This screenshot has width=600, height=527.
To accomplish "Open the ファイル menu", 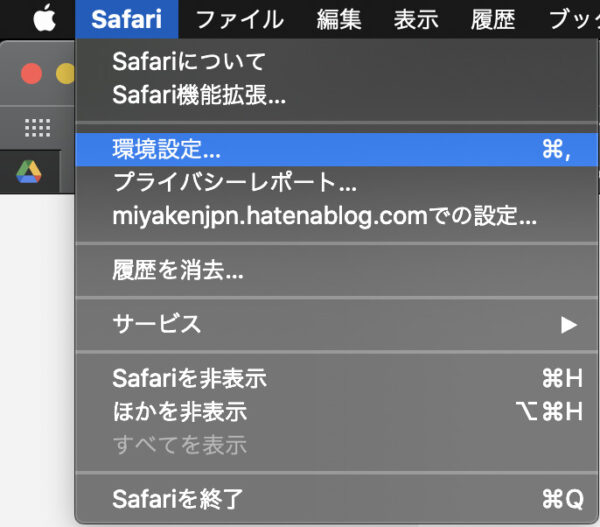I will click(239, 18).
